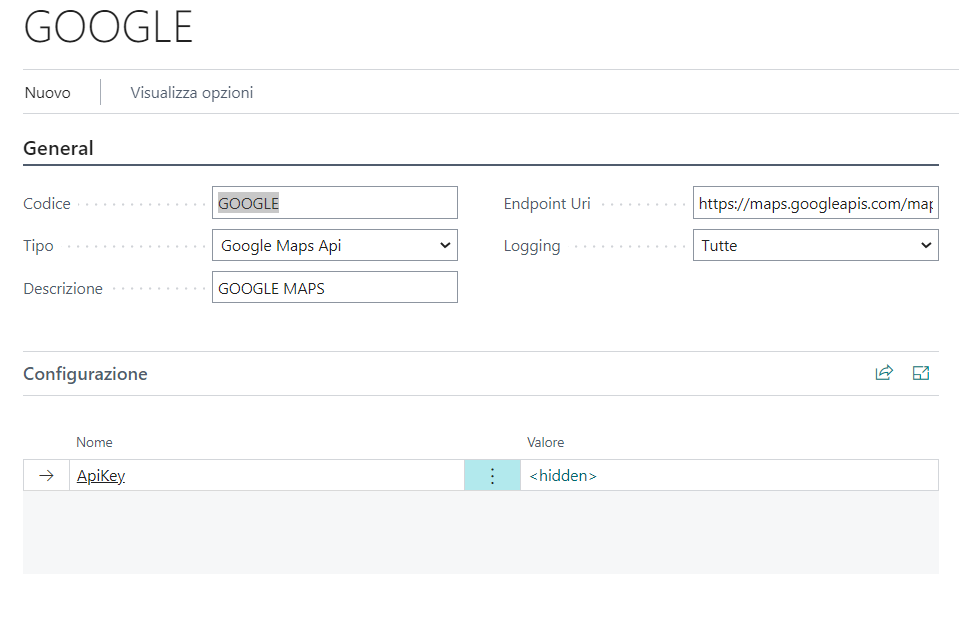The height and width of the screenshot is (623, 960).
Task: Collapse the General section header
Action: 58,148
